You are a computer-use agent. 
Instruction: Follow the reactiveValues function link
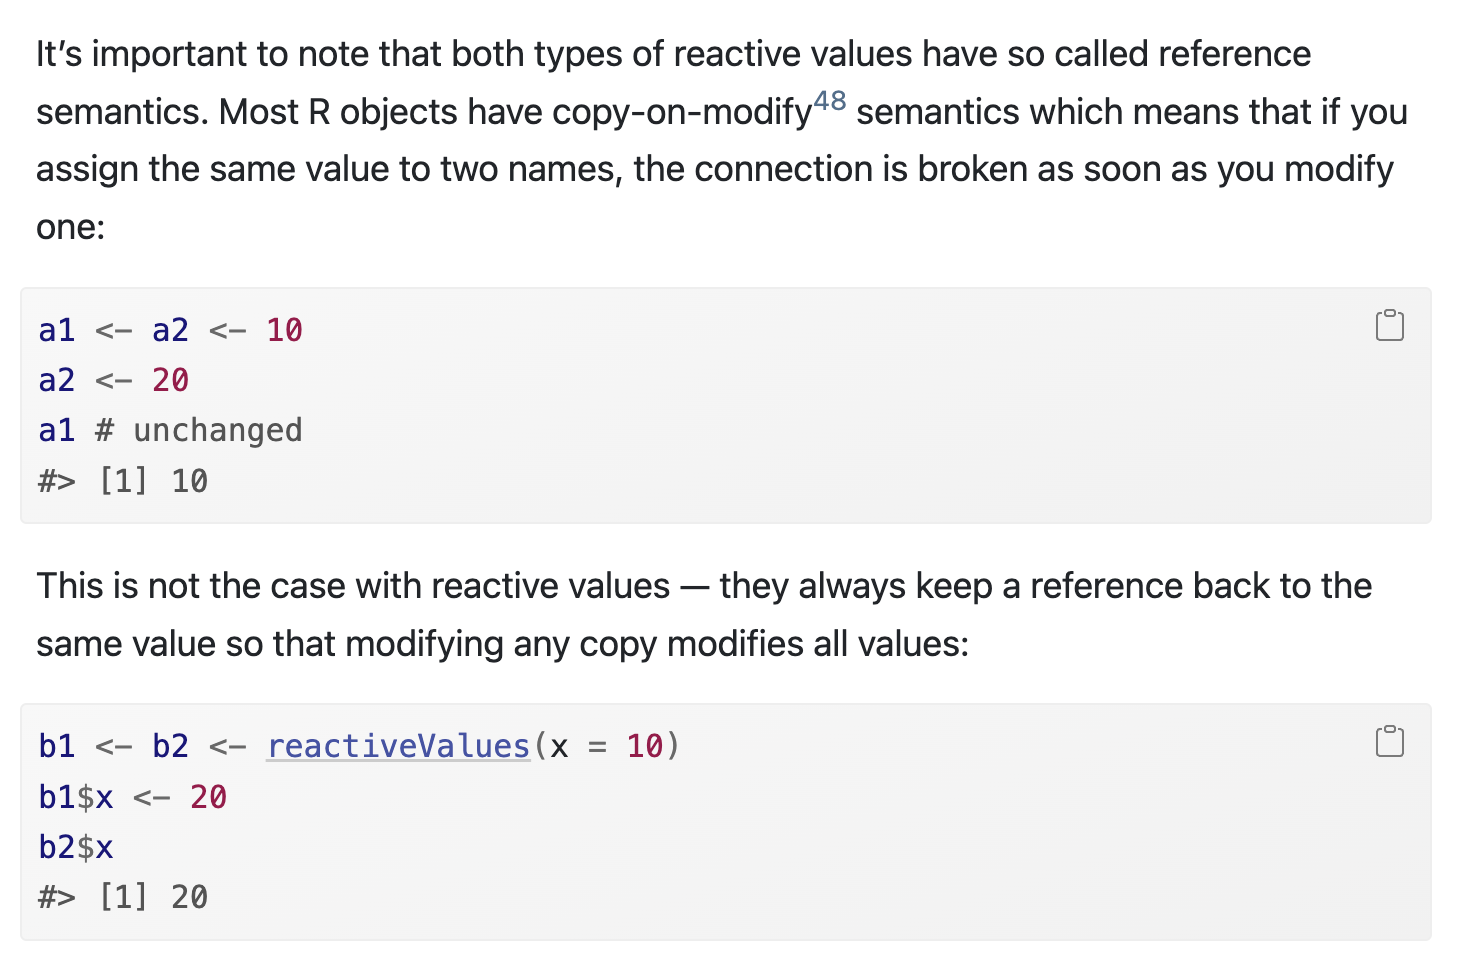(398, 746)
